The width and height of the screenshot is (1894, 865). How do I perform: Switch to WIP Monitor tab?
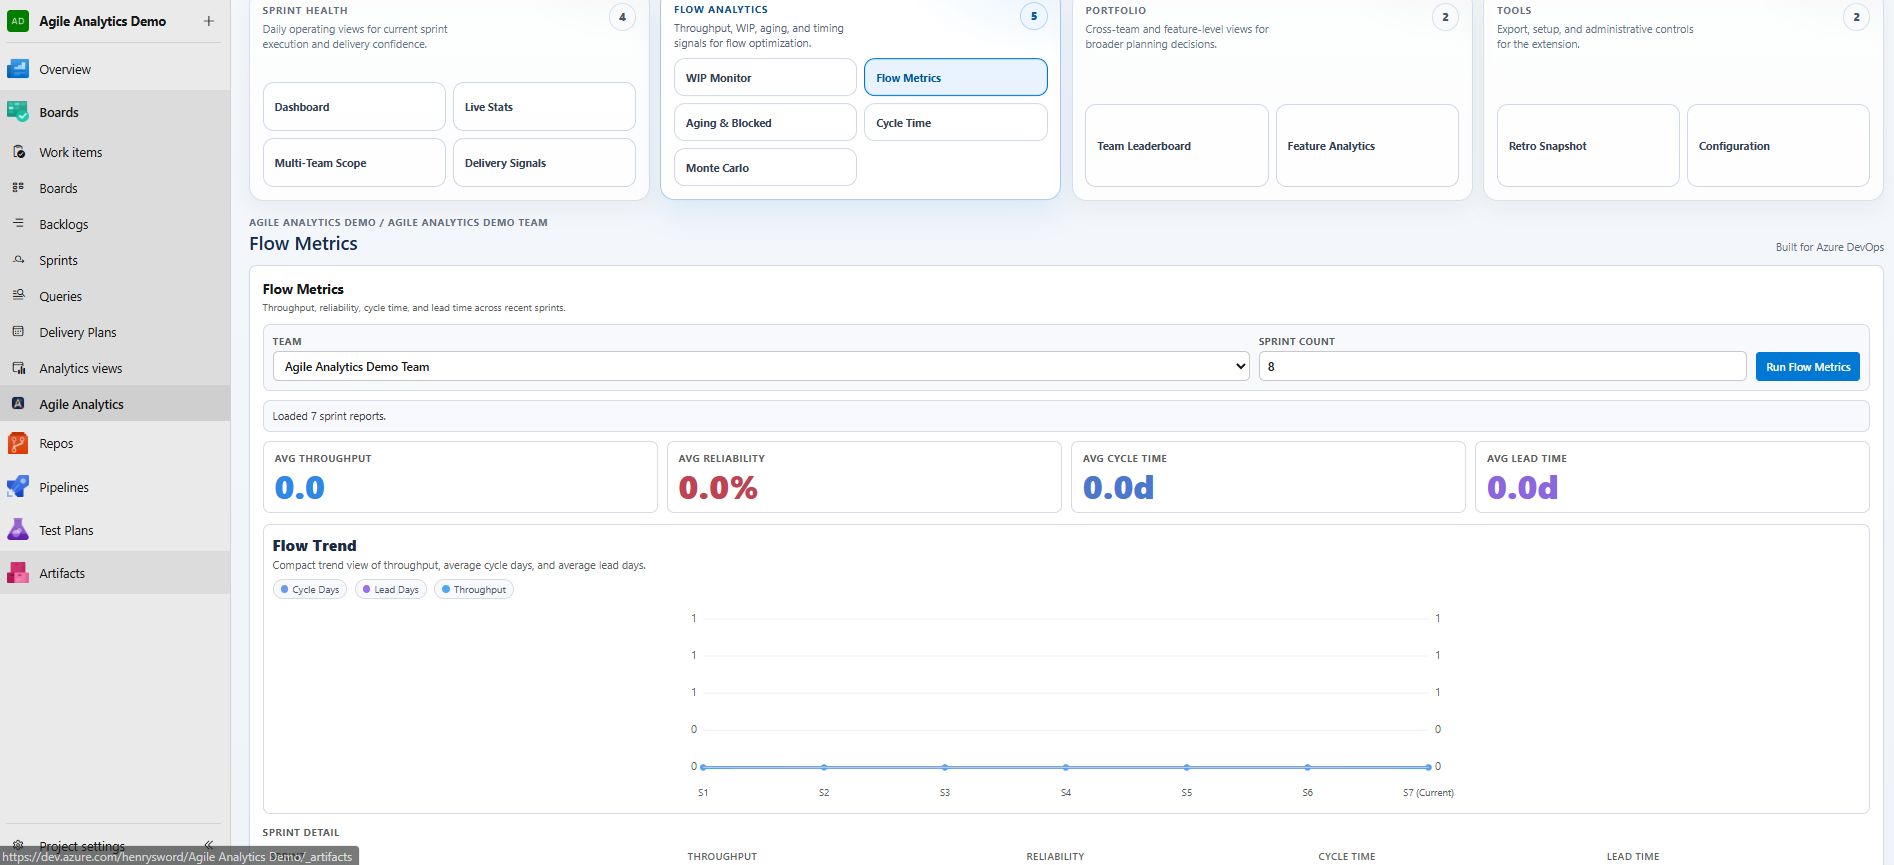click(765, 78)
